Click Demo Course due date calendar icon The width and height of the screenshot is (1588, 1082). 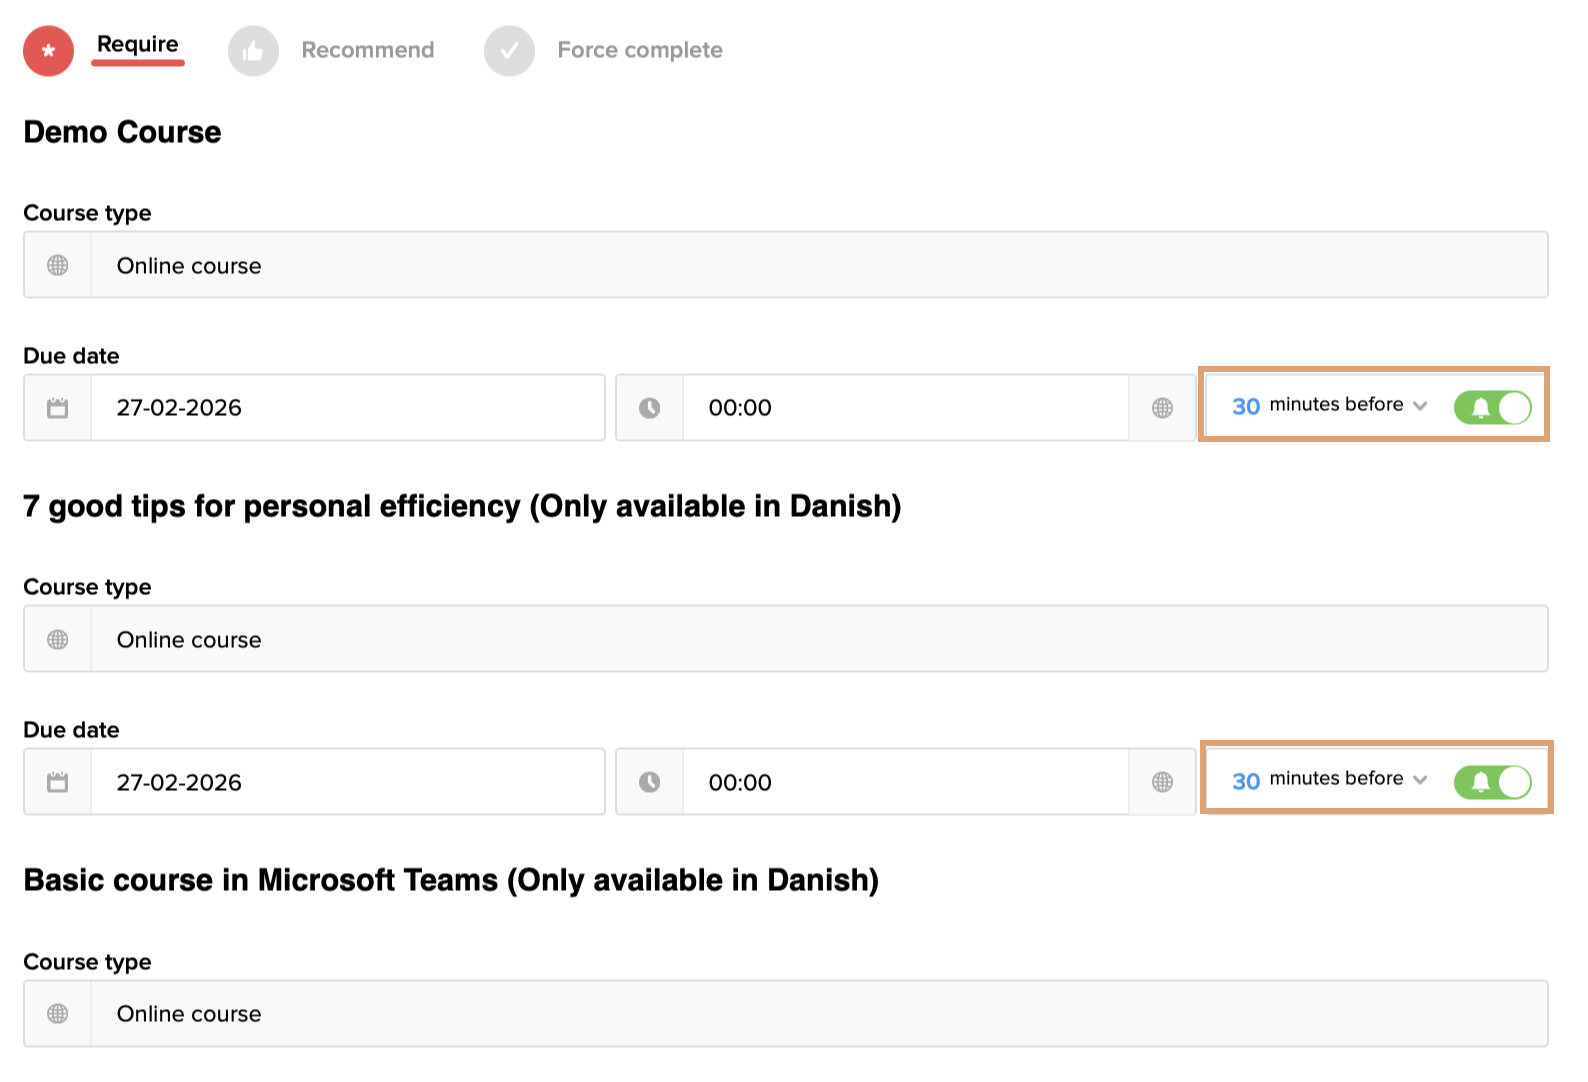[x=58, y=408]
